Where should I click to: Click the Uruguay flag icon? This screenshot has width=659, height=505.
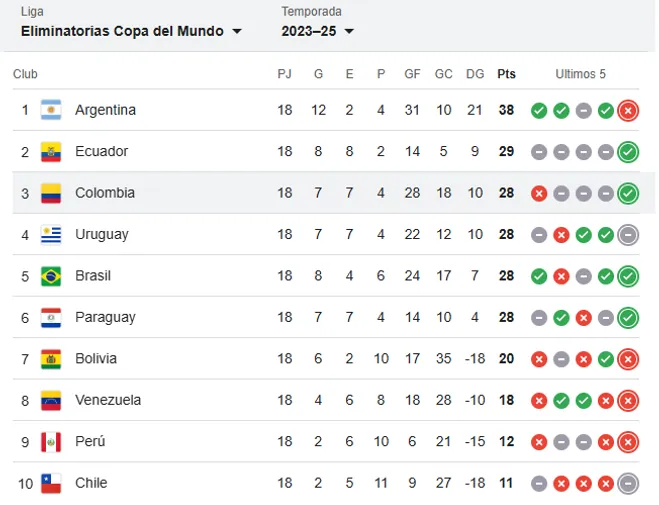[51, 235]
